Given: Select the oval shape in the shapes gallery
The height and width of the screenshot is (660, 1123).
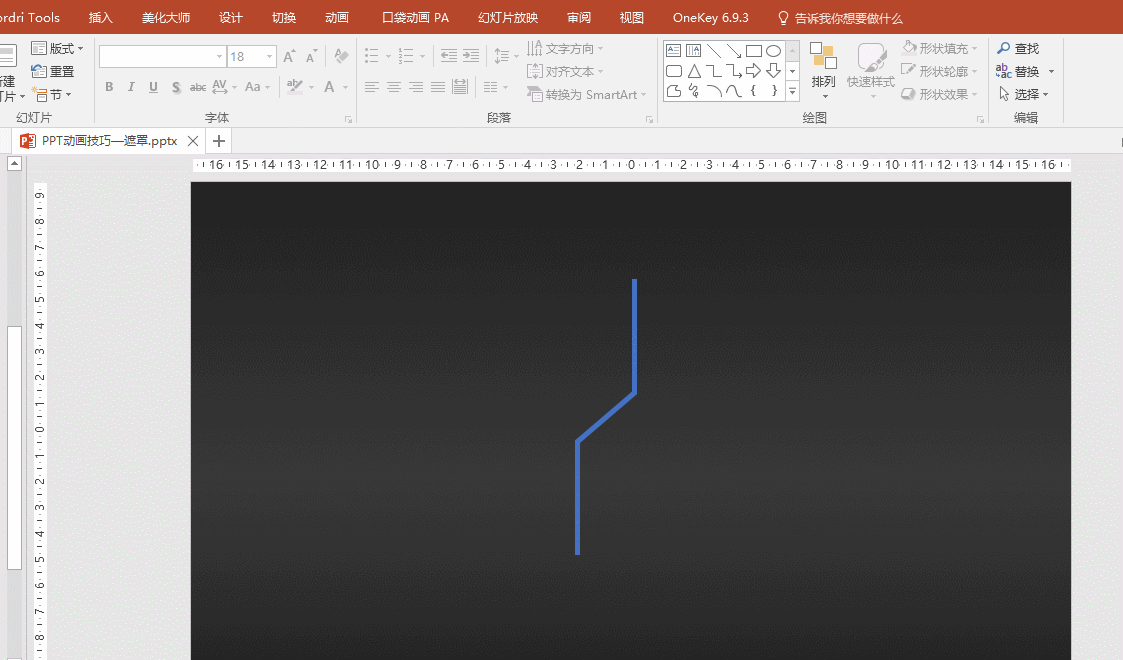Looking at the screenshot, I should coord(773,51).
